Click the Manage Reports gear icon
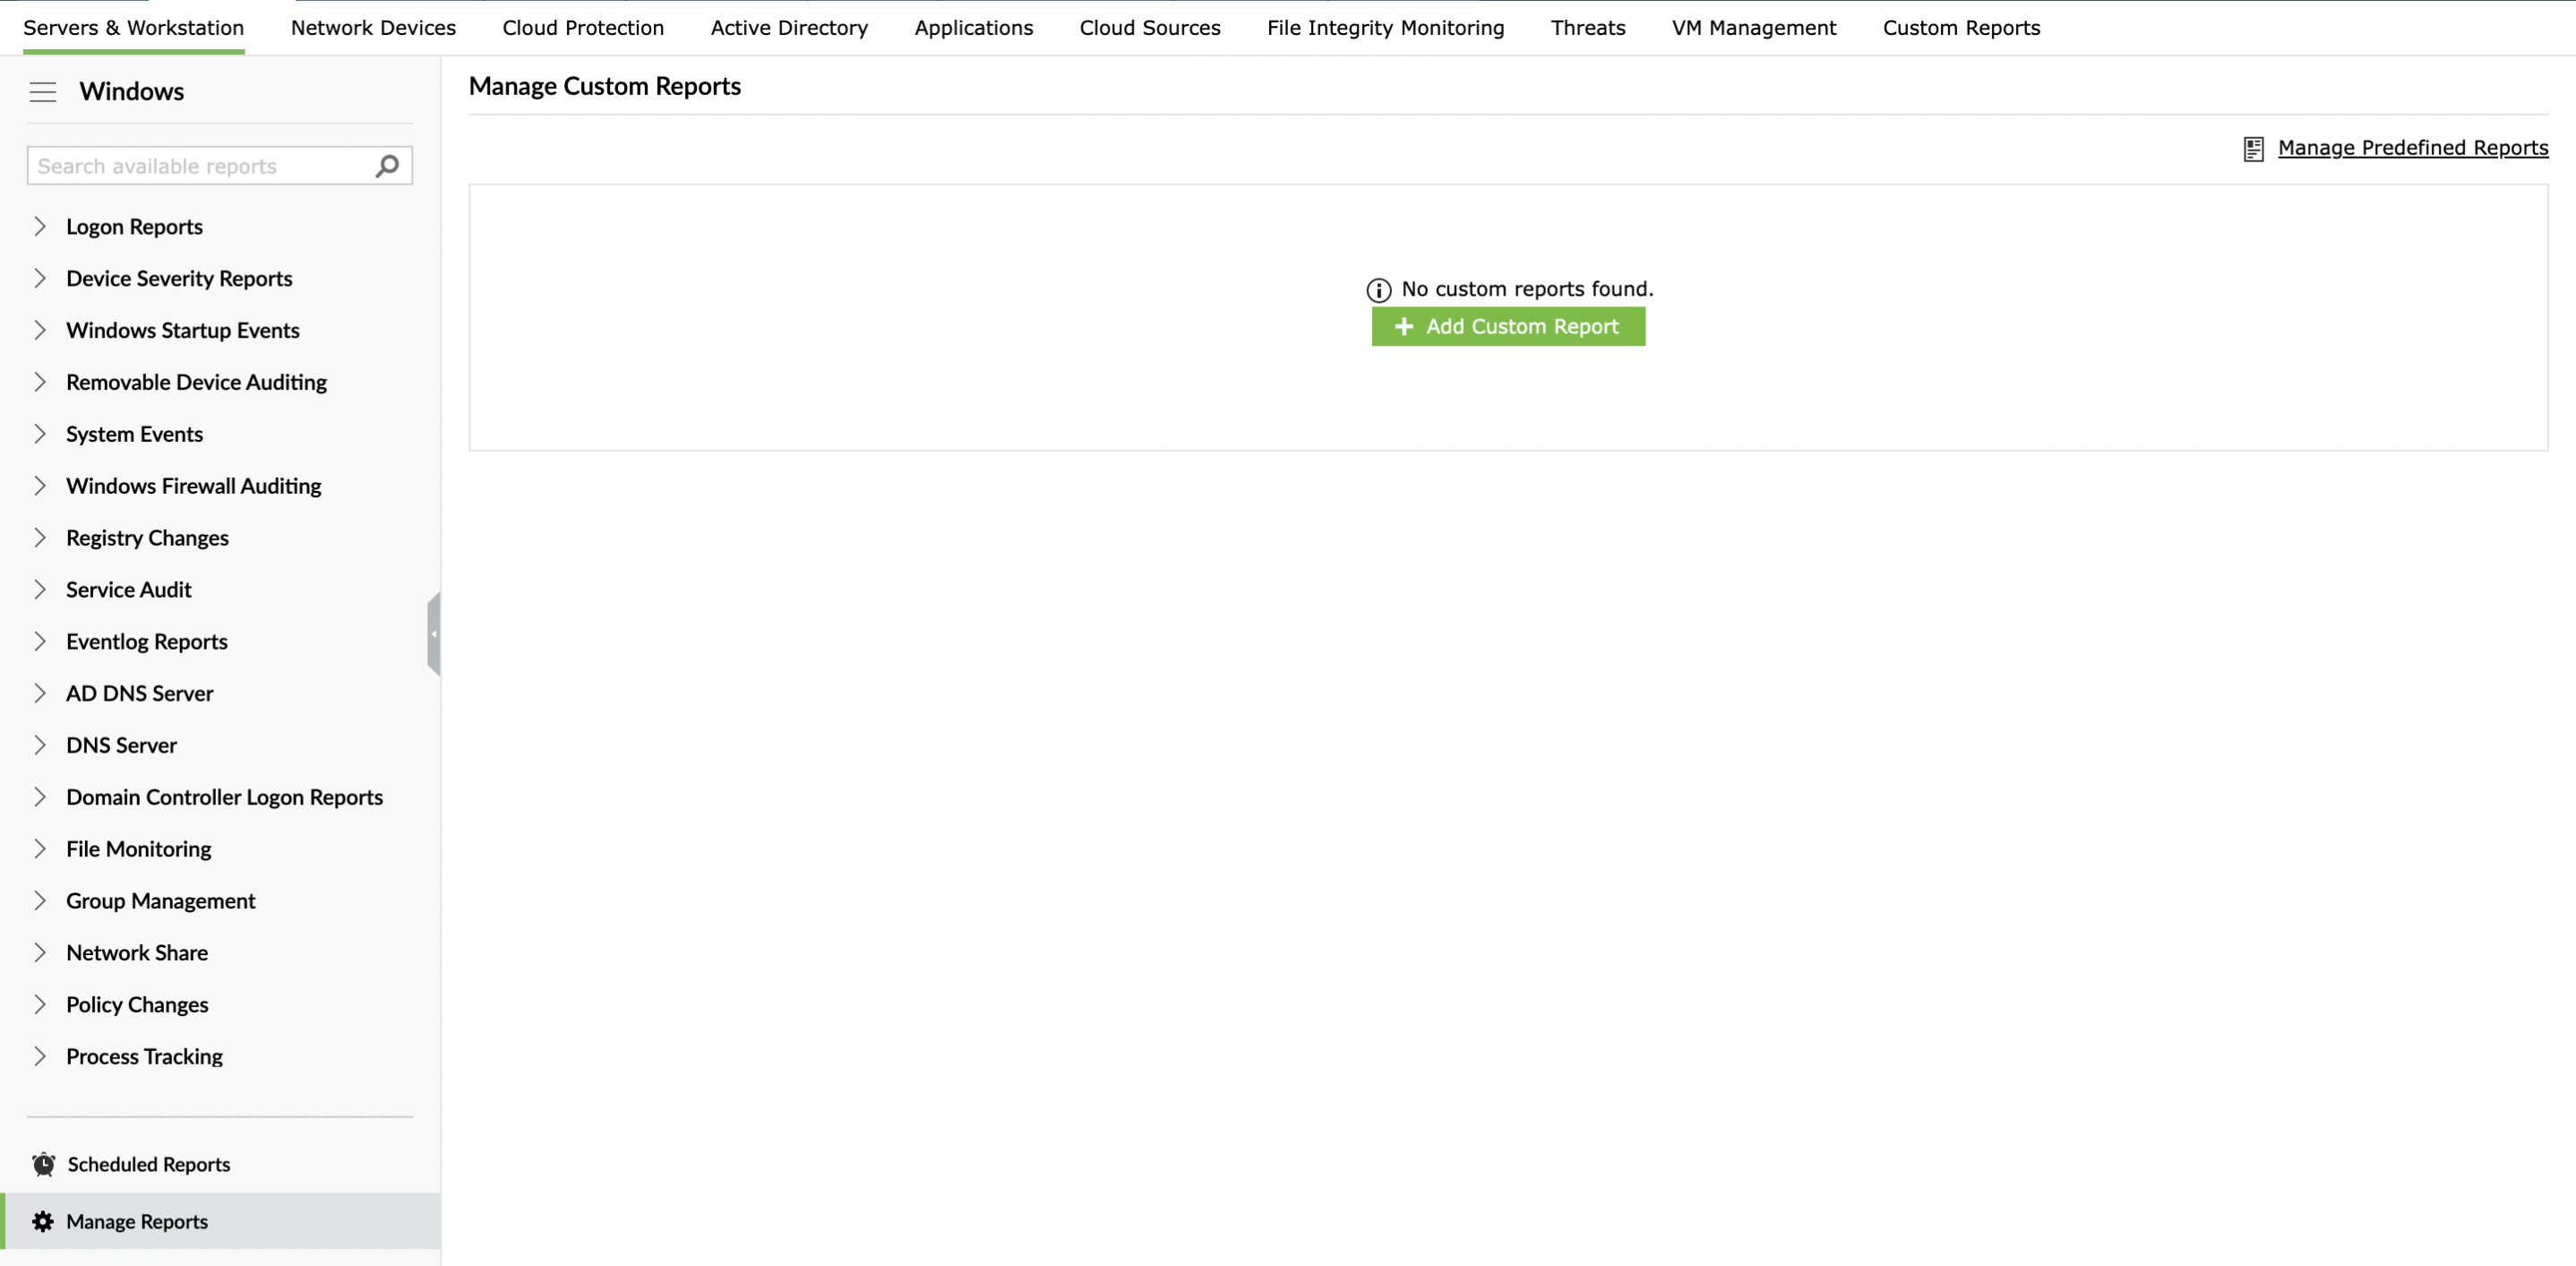The width and height of the screenshot is (2576, 1266). click(x=42, y=1221)
